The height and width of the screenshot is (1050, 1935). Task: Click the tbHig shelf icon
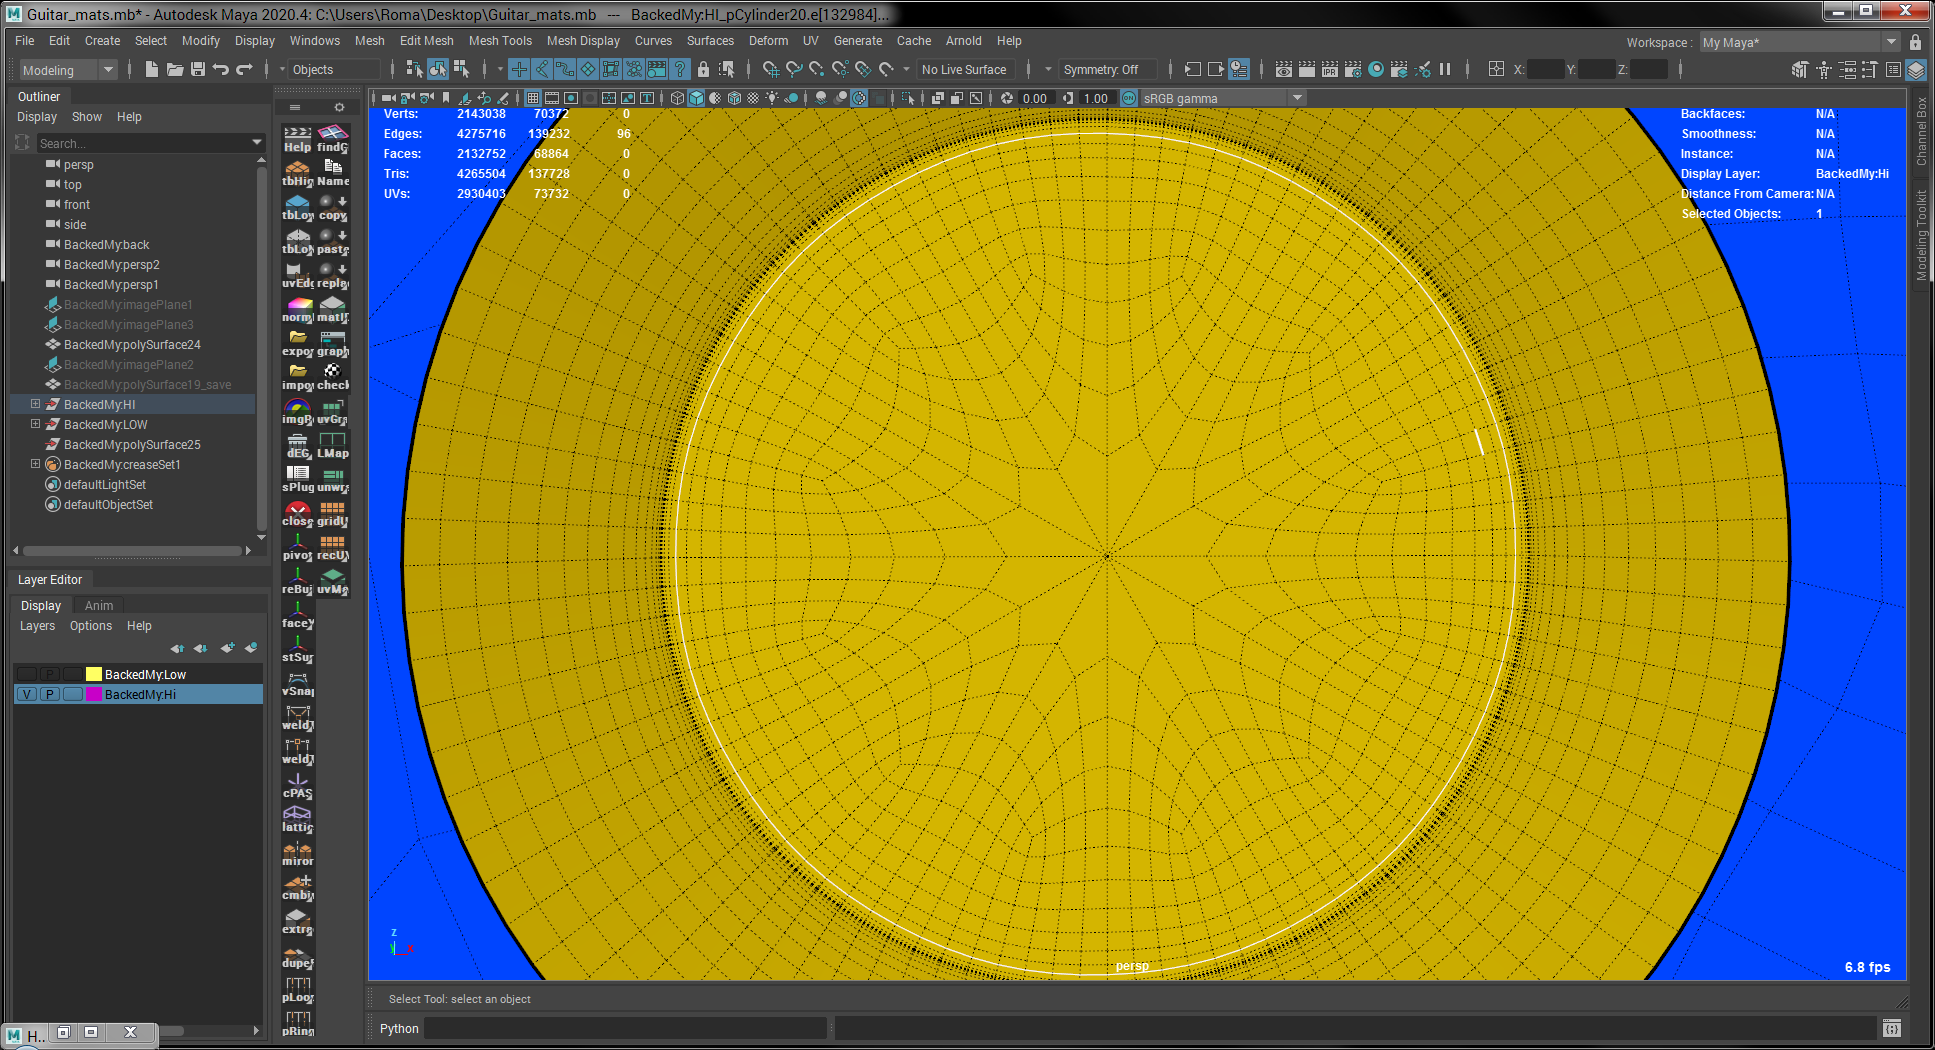298,173
